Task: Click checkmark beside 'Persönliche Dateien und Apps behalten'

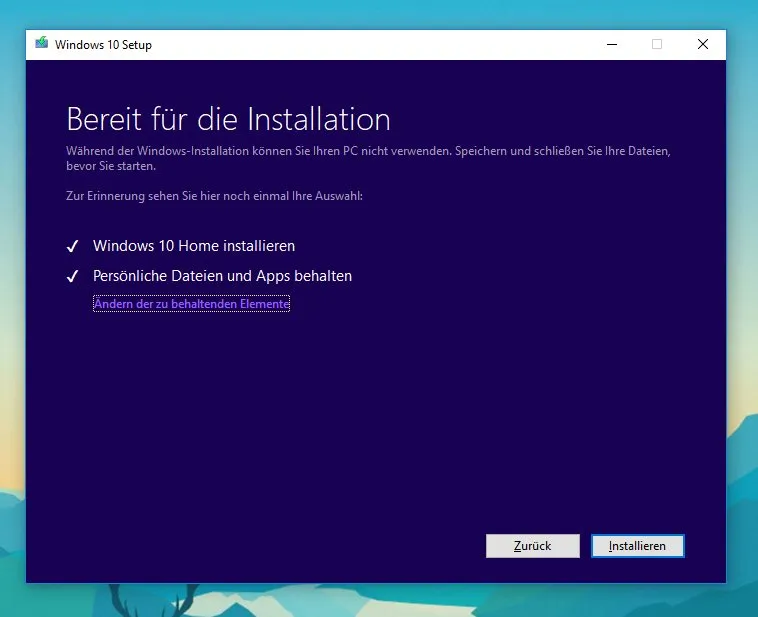Action: [x=73, y=277]
